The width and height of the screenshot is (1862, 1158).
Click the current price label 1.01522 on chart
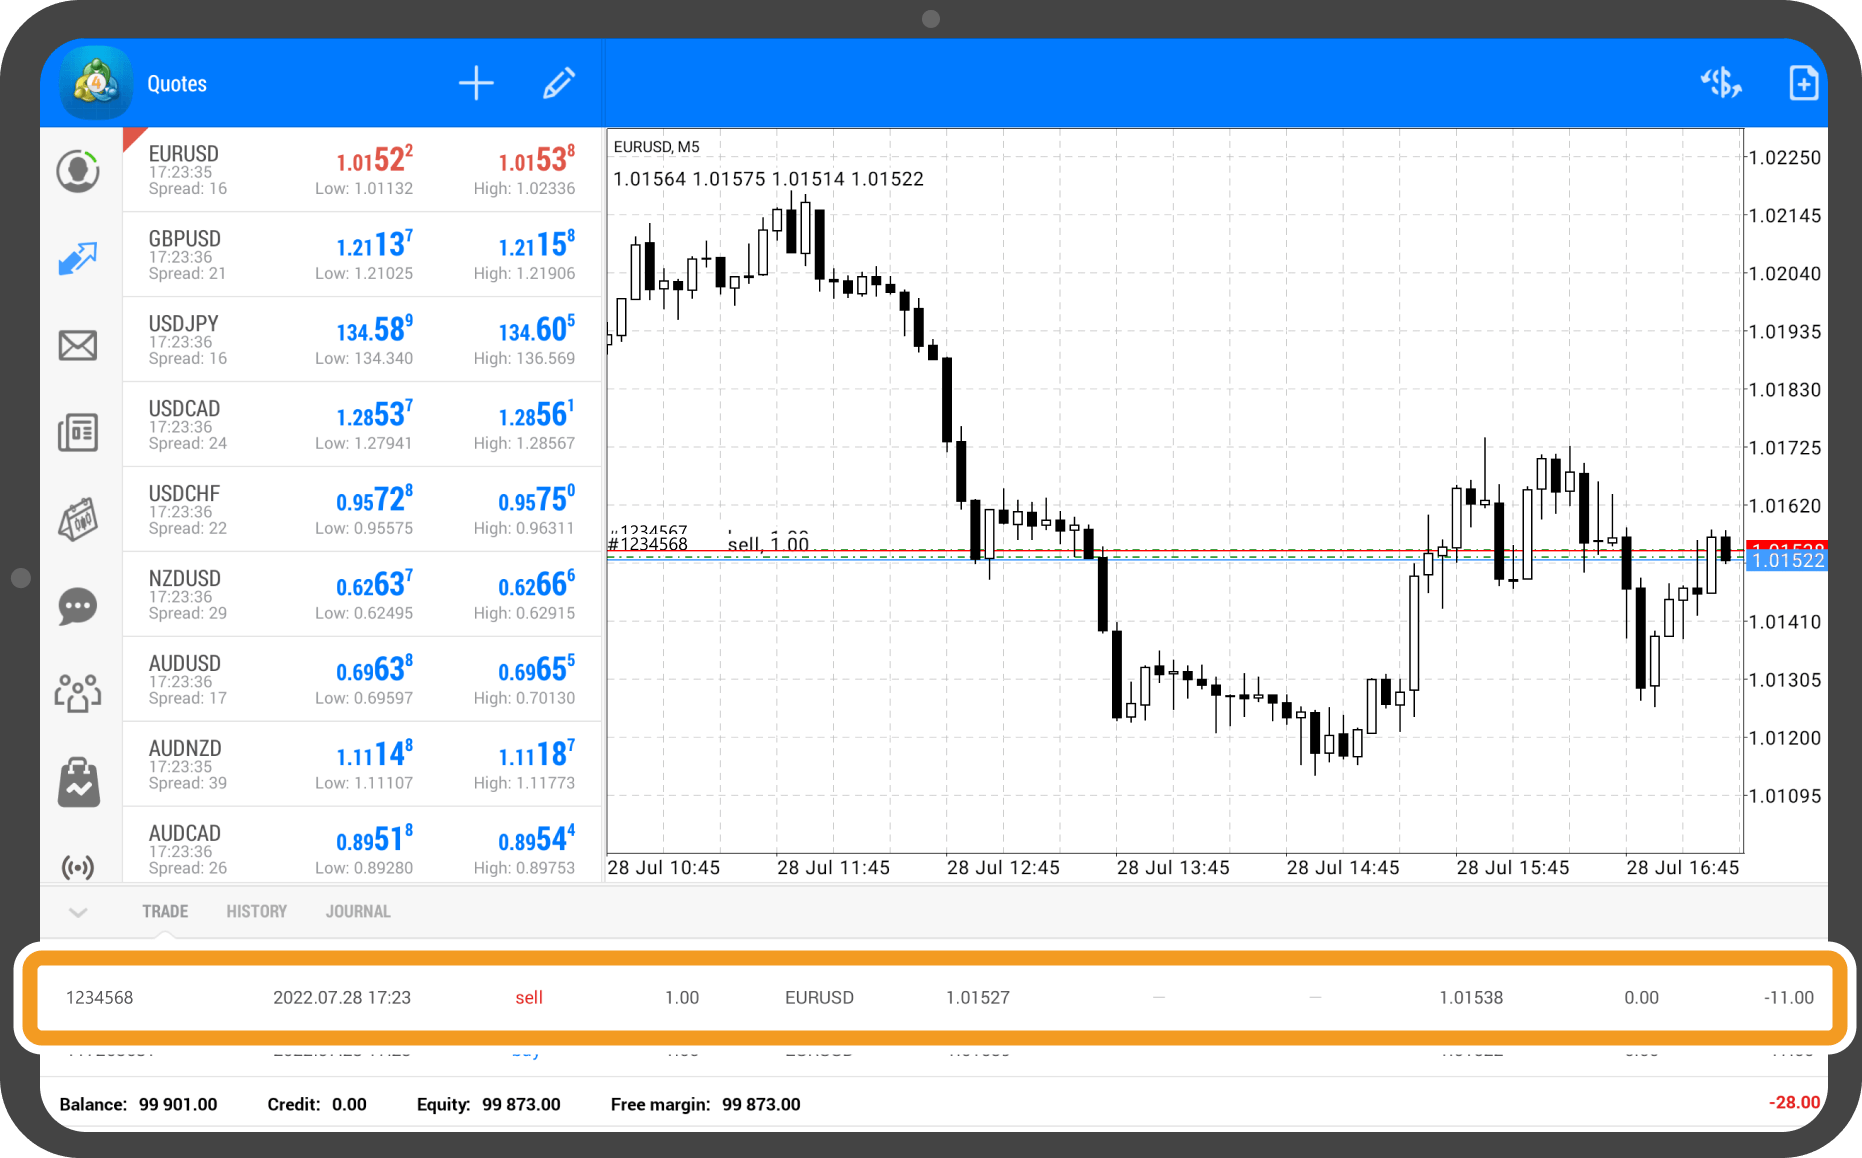pyautogui.click(x=1787, y=561)
